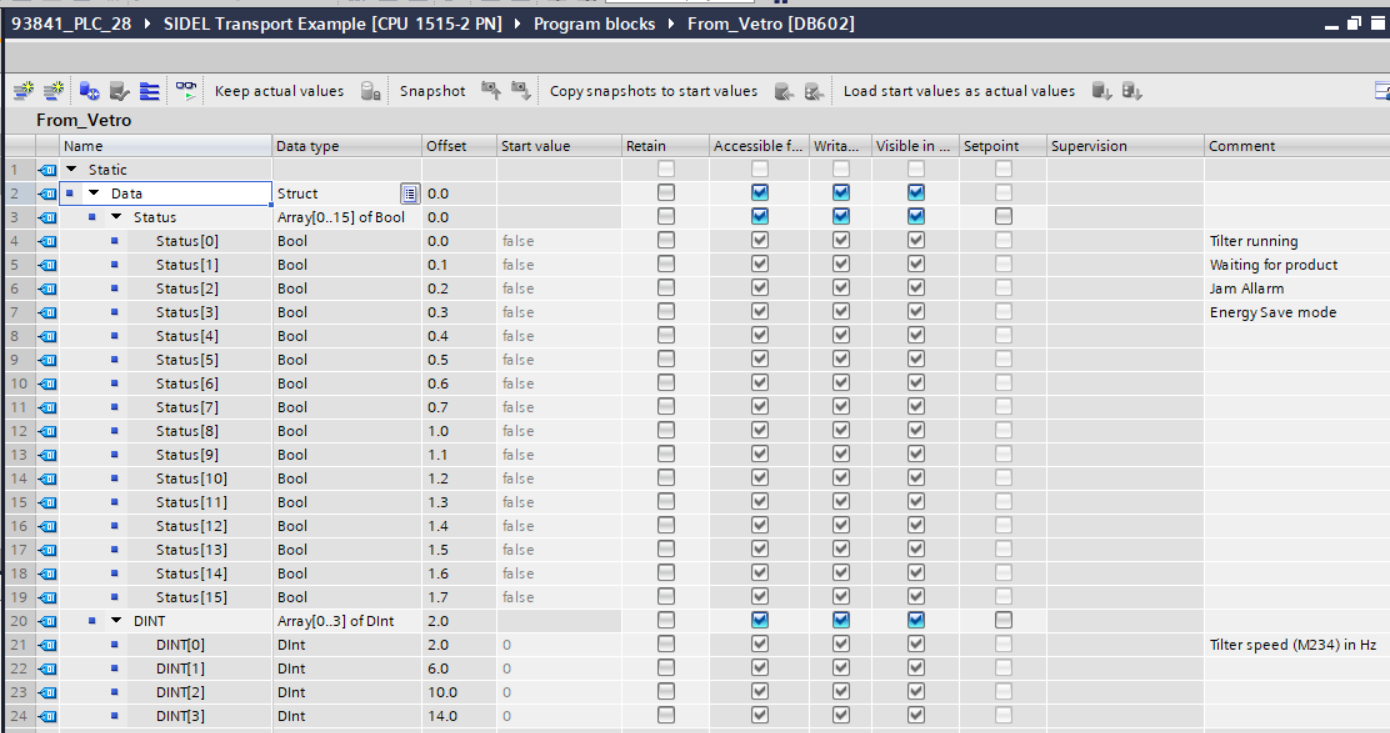Open 93841_PLC_28 in the breadcrumb
The height and width of the screenshot is (733, 1390).
(x=73, y=23)
